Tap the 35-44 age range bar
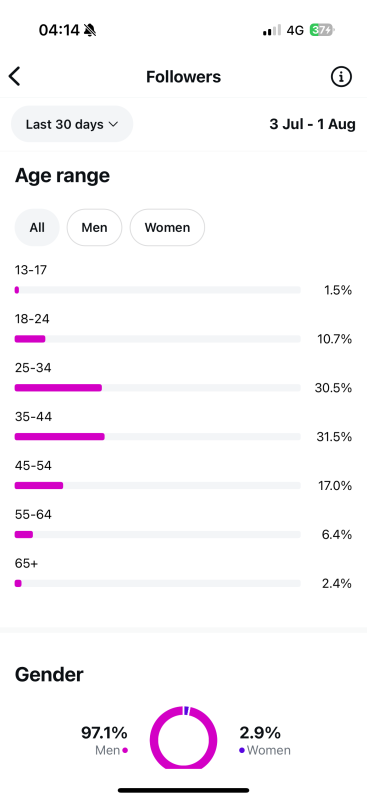 (157, 437)
